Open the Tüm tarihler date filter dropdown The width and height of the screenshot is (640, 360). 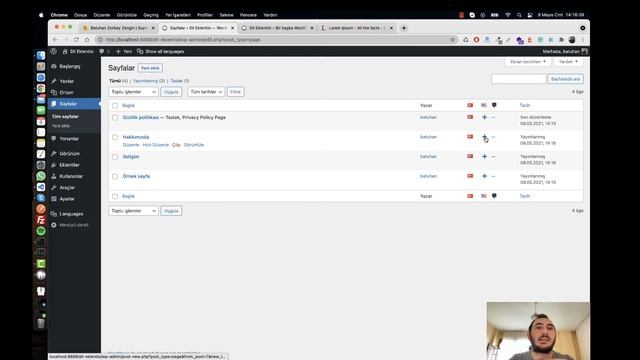tap(206, 92)
